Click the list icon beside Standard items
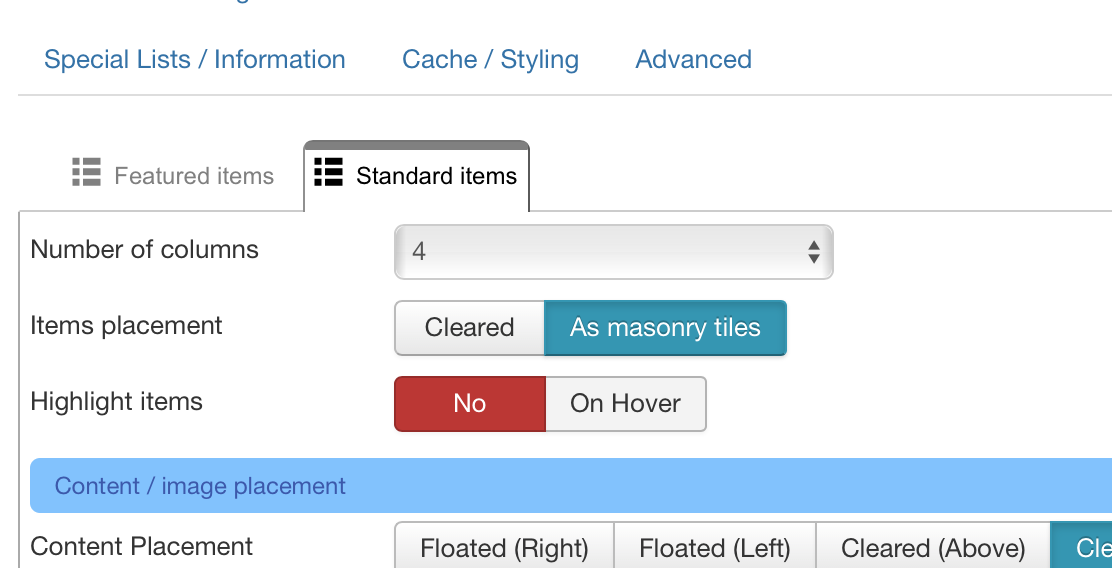This screenshot has height=568, width=1112. (328, 172)
